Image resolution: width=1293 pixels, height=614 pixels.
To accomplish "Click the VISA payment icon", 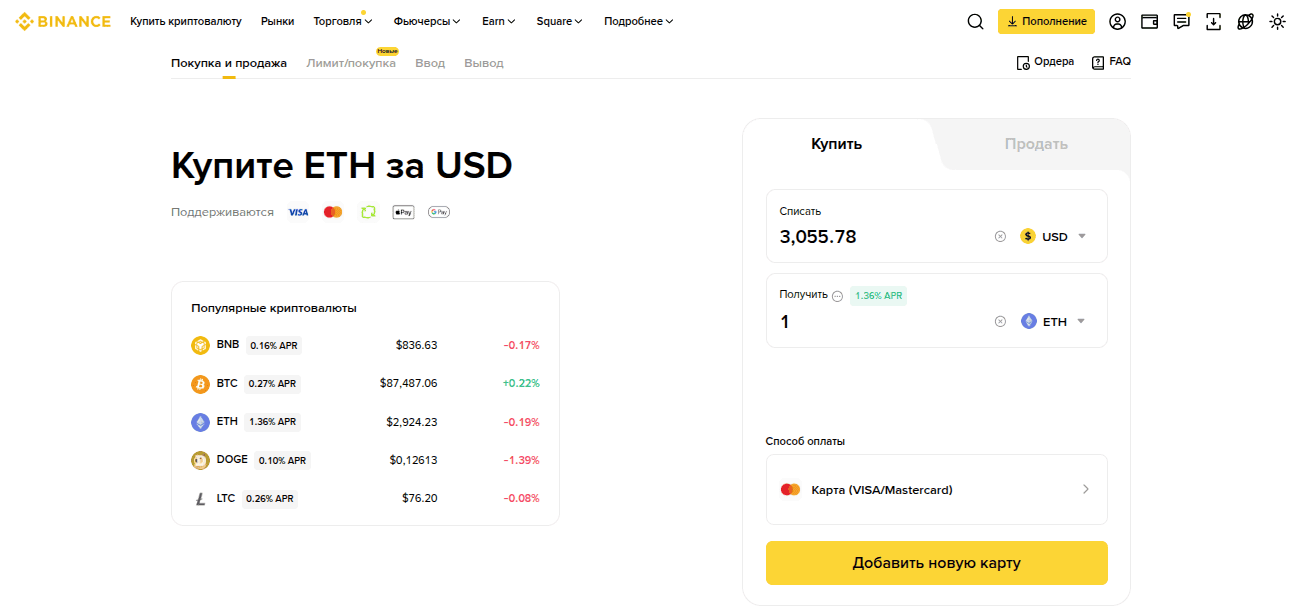I will (x=298, y=212).
